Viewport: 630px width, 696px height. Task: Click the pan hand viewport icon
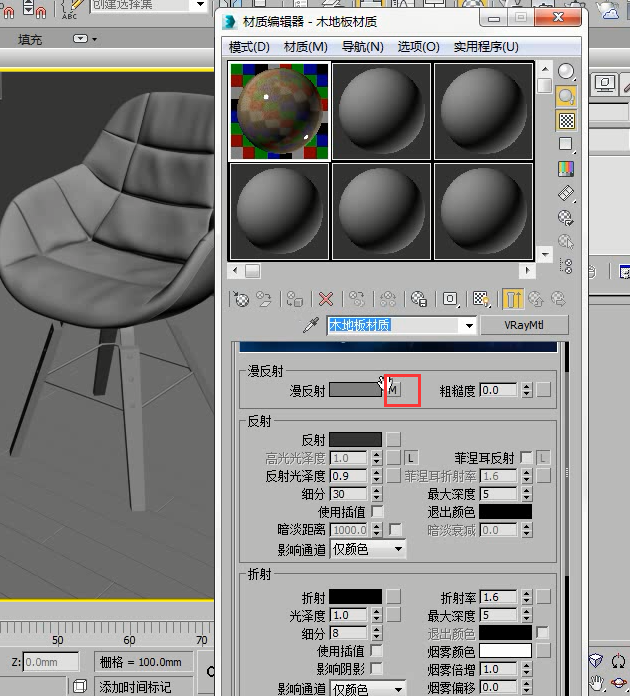click(x=596, y=682)
